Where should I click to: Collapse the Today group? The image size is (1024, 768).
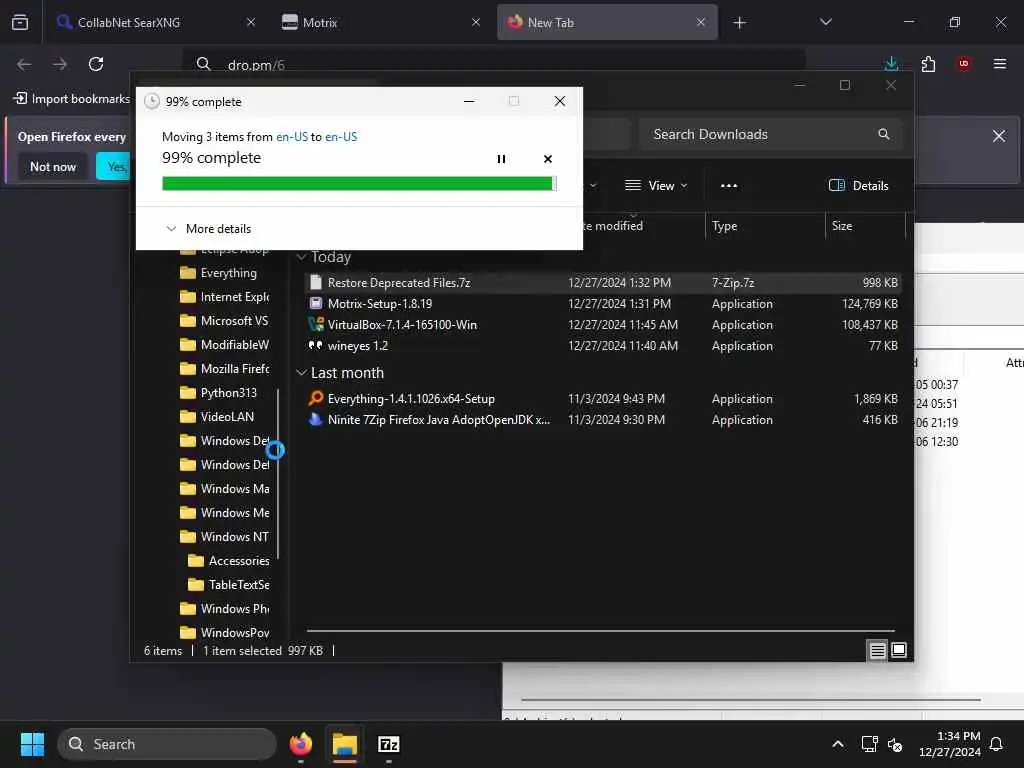pyautogui.click(x=302, y=257)
